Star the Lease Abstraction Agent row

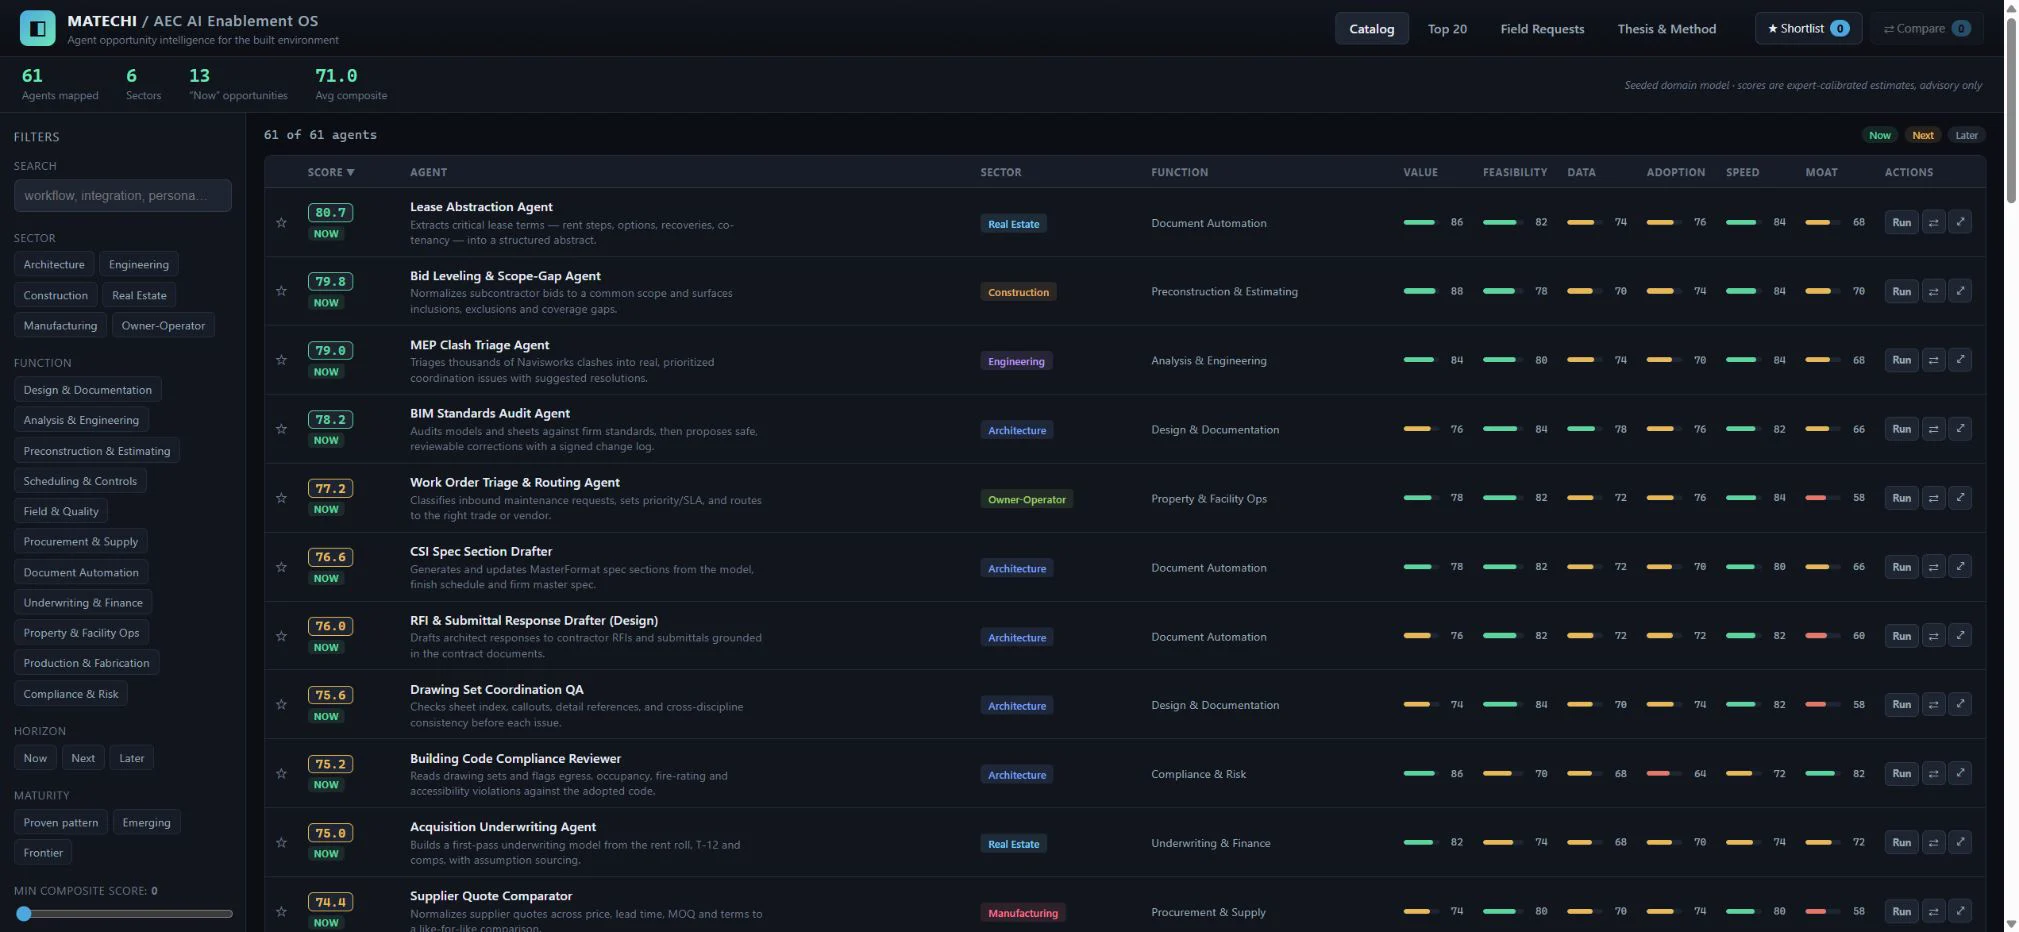[x=281, y=222]
